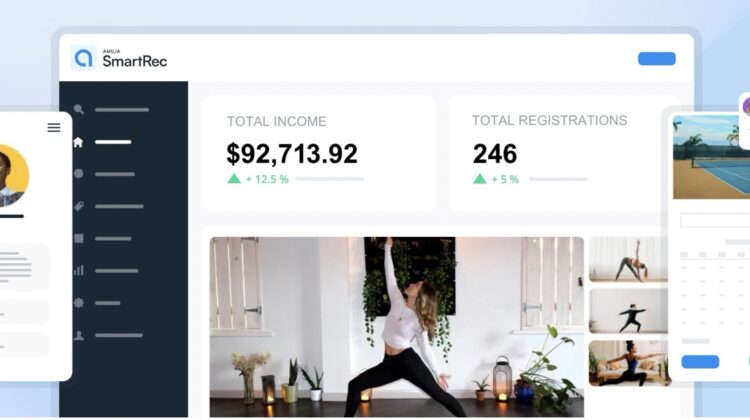
Task: Click the Total Registrations progress bar
Action: pyautogui.click(x=558, y=179)
